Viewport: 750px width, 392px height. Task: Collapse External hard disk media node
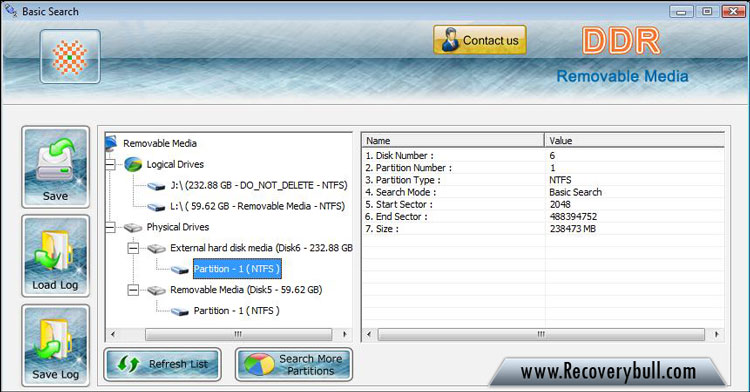133,248
